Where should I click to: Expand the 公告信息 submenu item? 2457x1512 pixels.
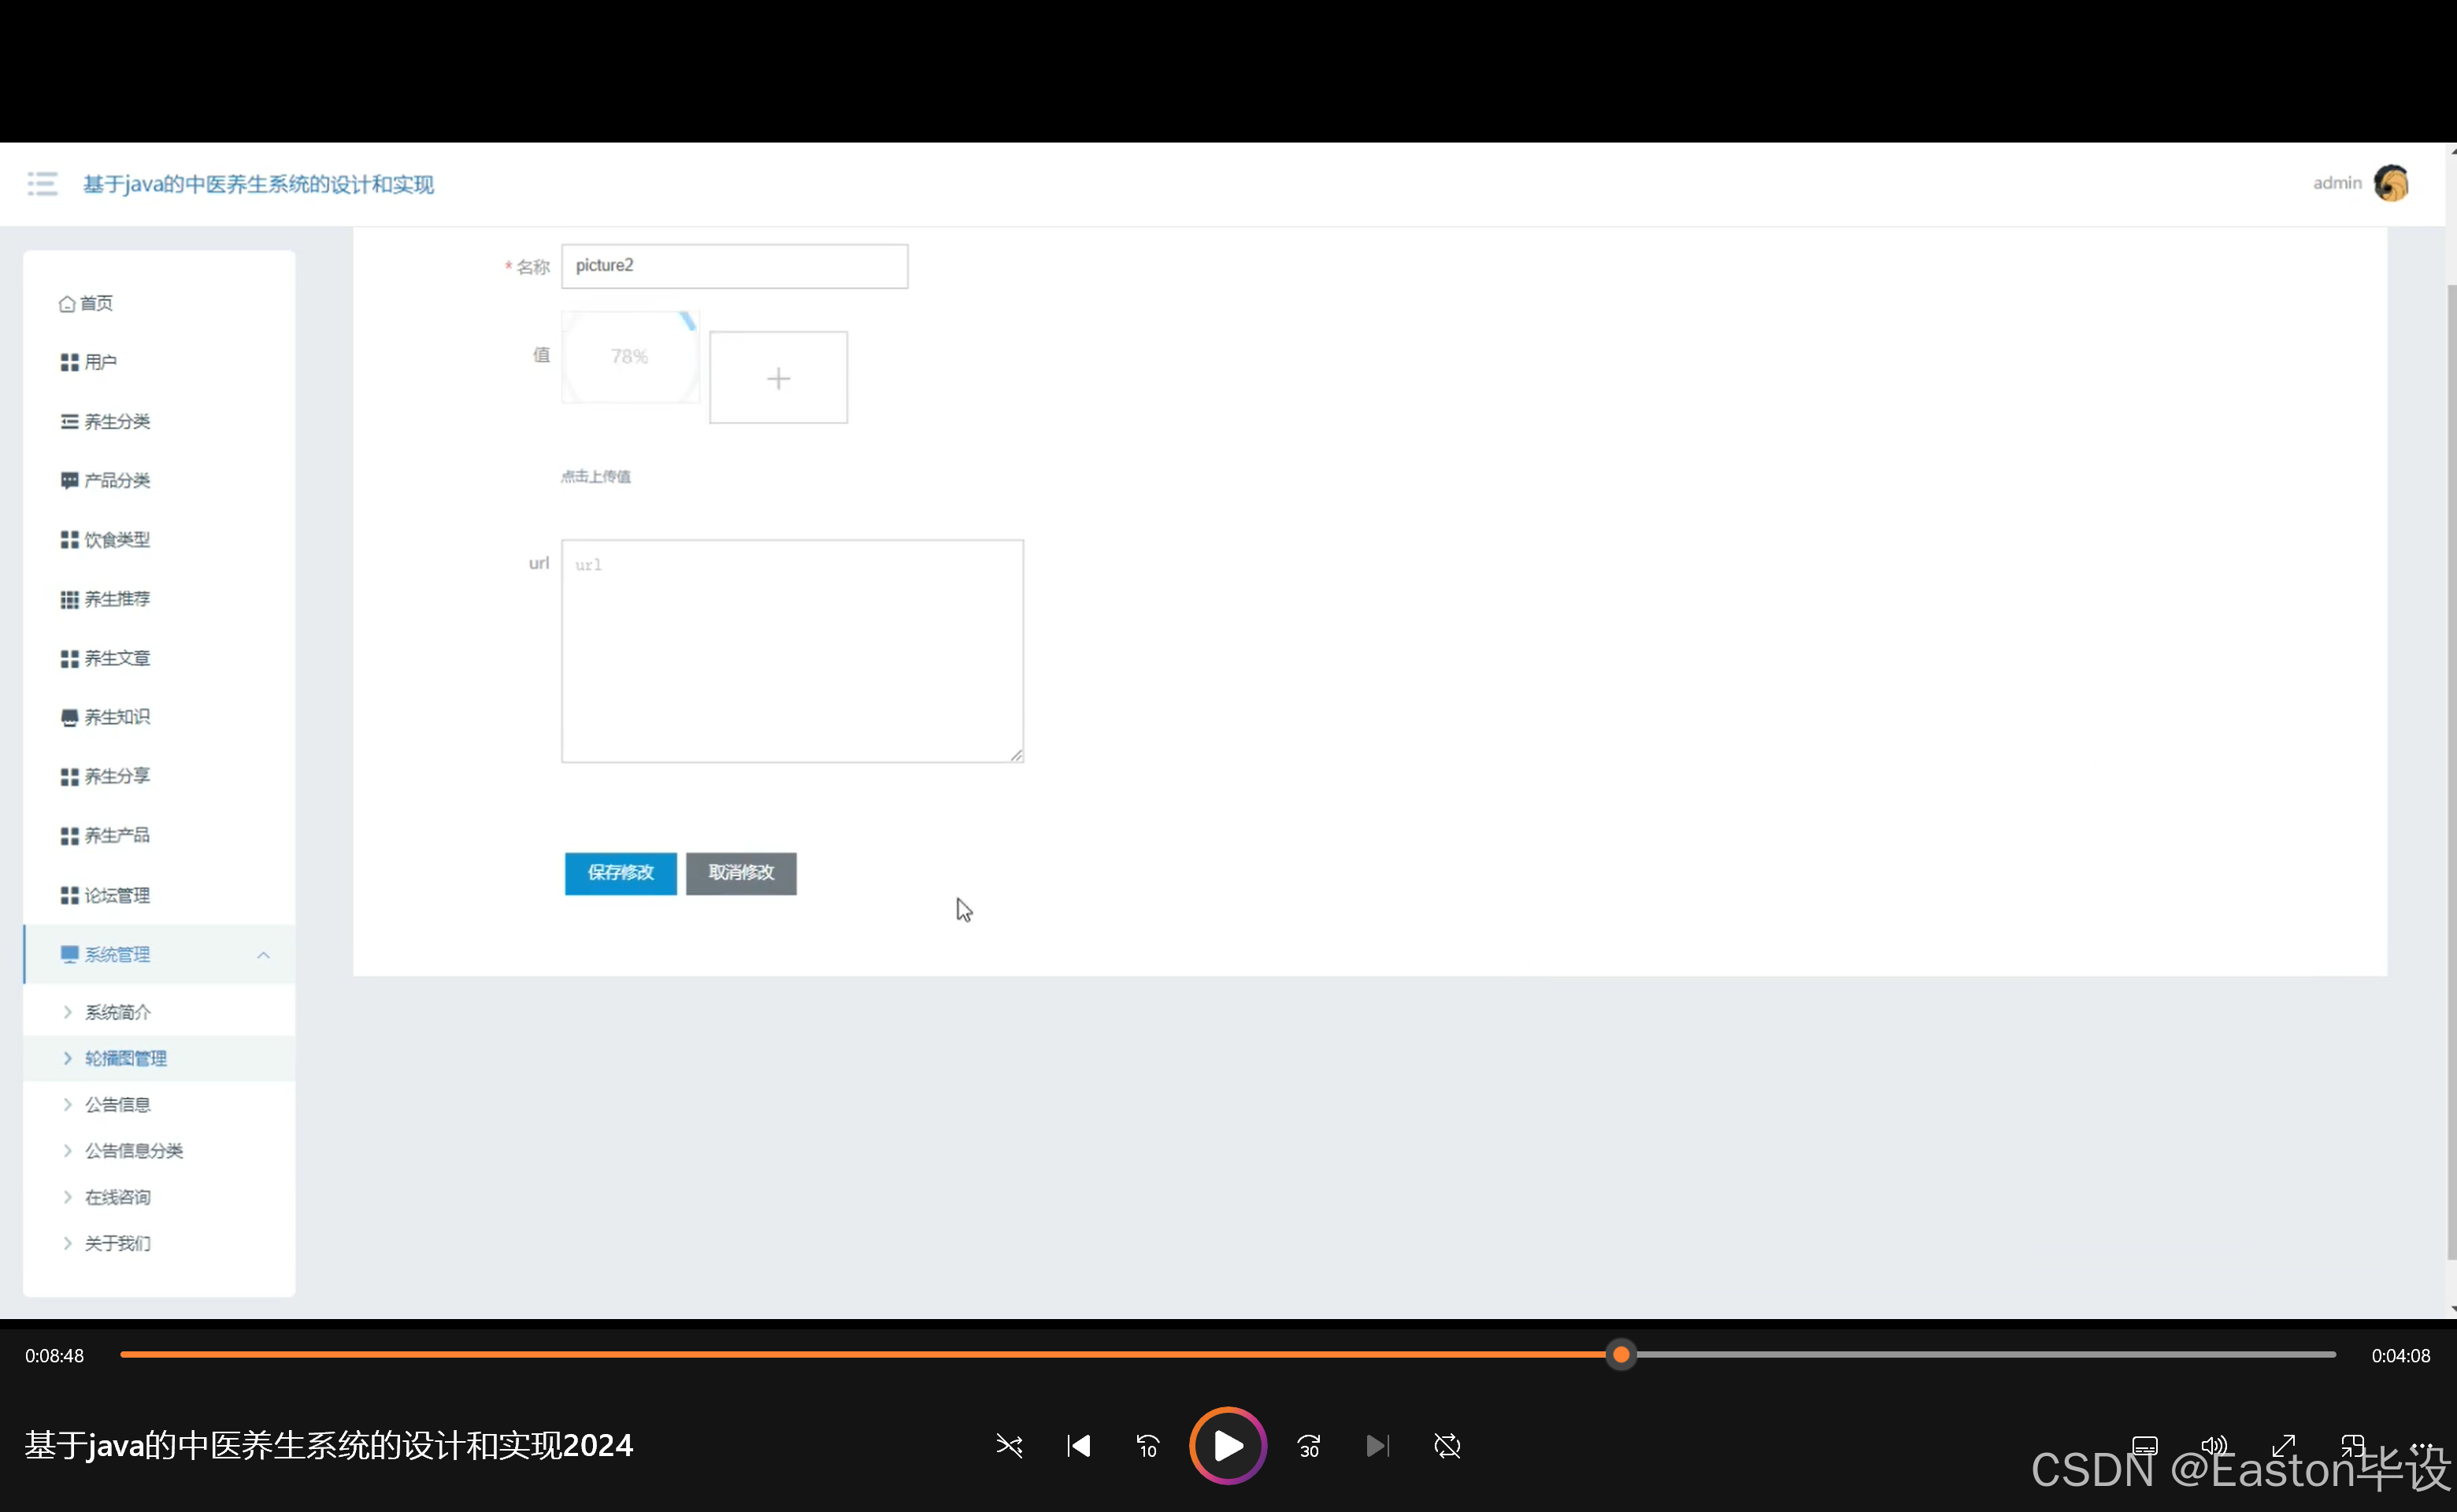coord(117,1104)
